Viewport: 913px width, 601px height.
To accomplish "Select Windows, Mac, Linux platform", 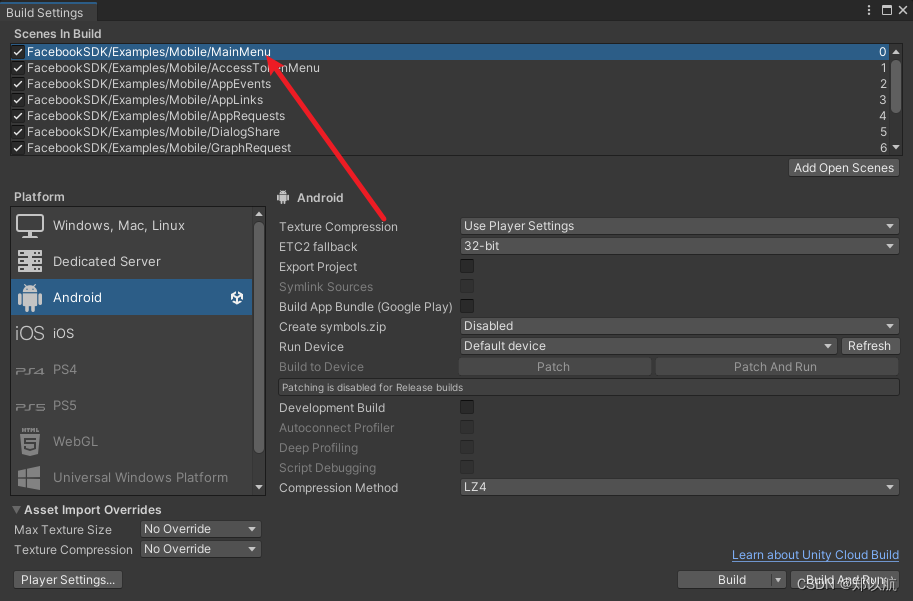I will [x=132, y=226].
